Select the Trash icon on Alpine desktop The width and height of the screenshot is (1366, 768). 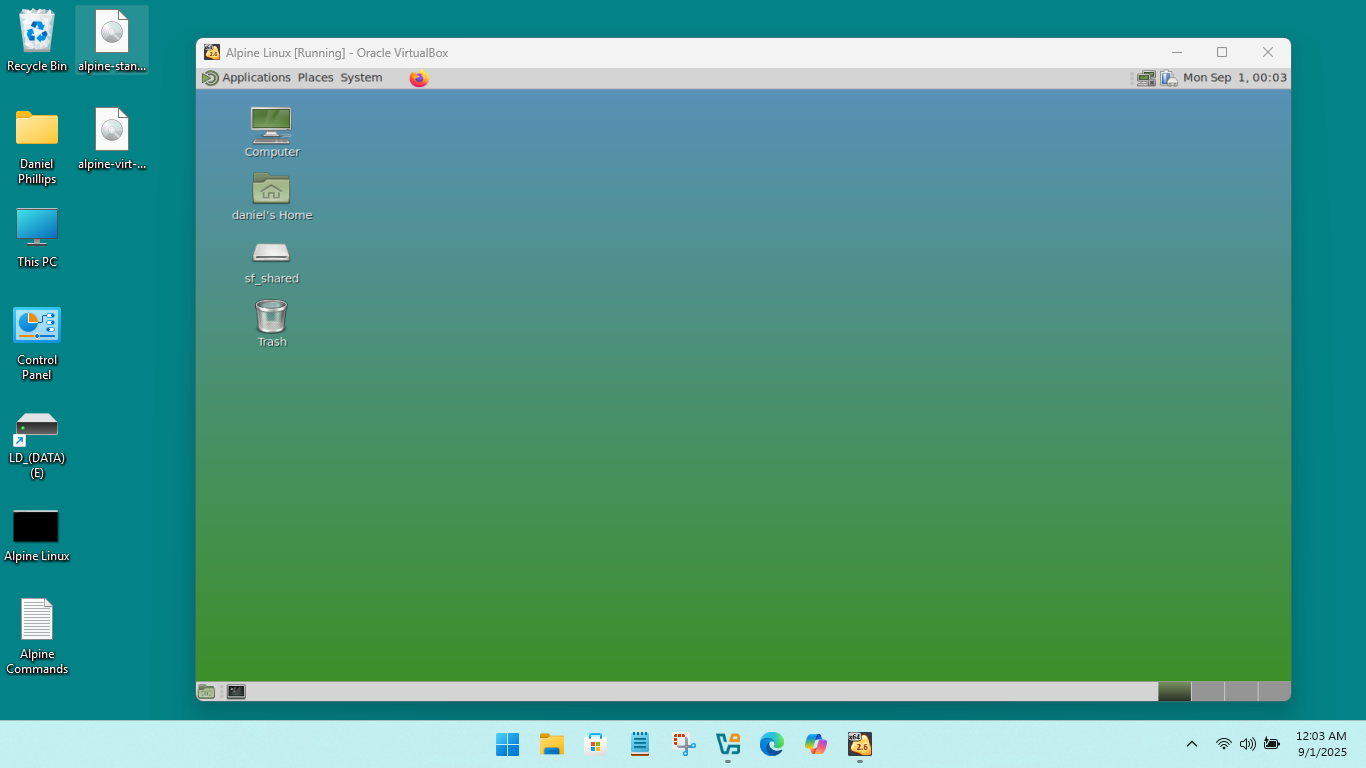tap(271, 324)
